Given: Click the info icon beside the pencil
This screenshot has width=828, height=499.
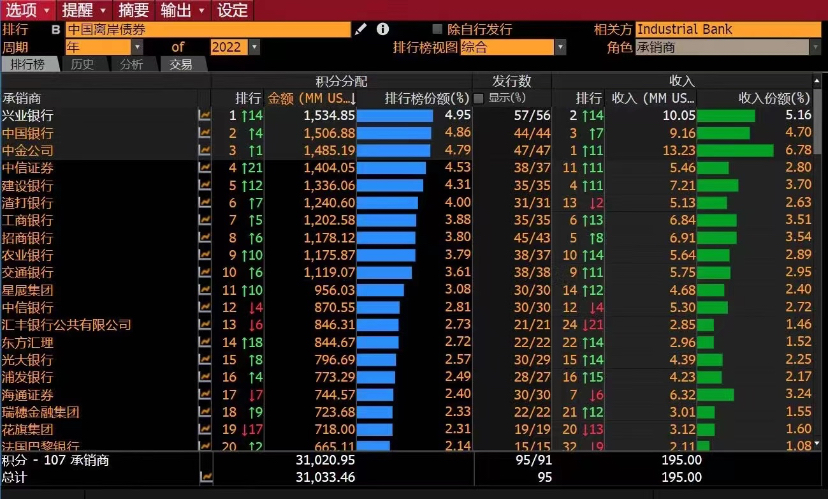Looking at the screenshot, I should pos(383,29).
